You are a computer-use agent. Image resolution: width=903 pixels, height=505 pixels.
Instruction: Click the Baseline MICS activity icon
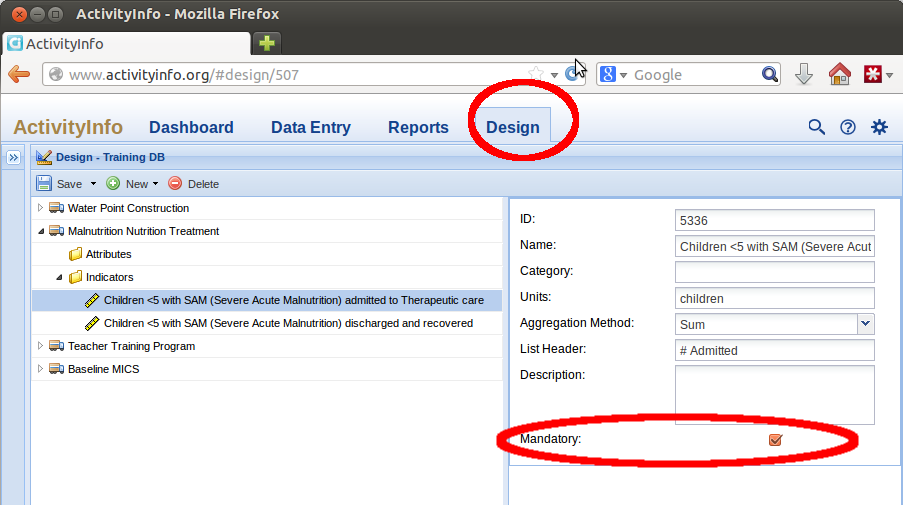[x=56, y=369]
